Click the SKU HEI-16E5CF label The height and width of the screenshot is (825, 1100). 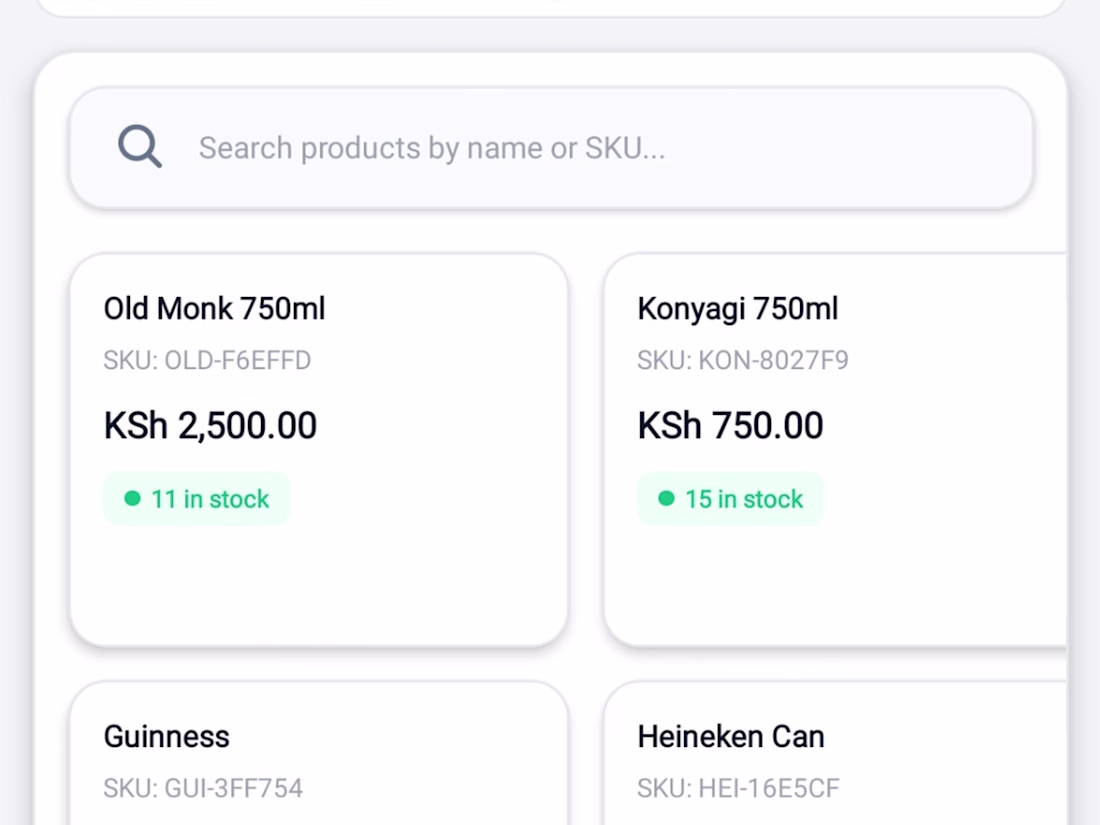pos(739,788)
